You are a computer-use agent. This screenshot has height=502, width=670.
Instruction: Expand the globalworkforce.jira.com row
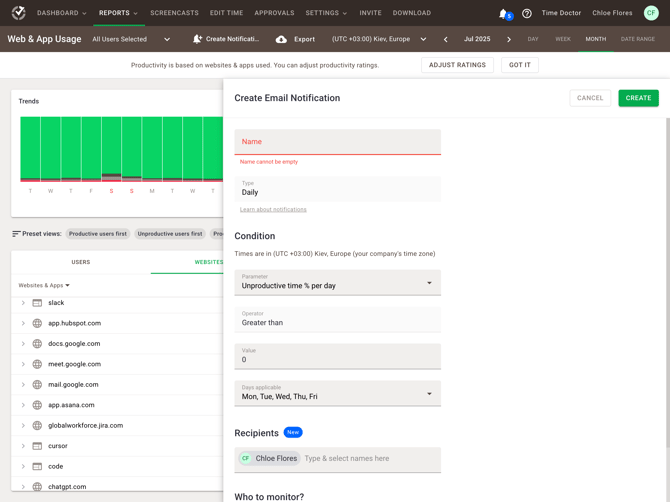[x=23, y=426]
